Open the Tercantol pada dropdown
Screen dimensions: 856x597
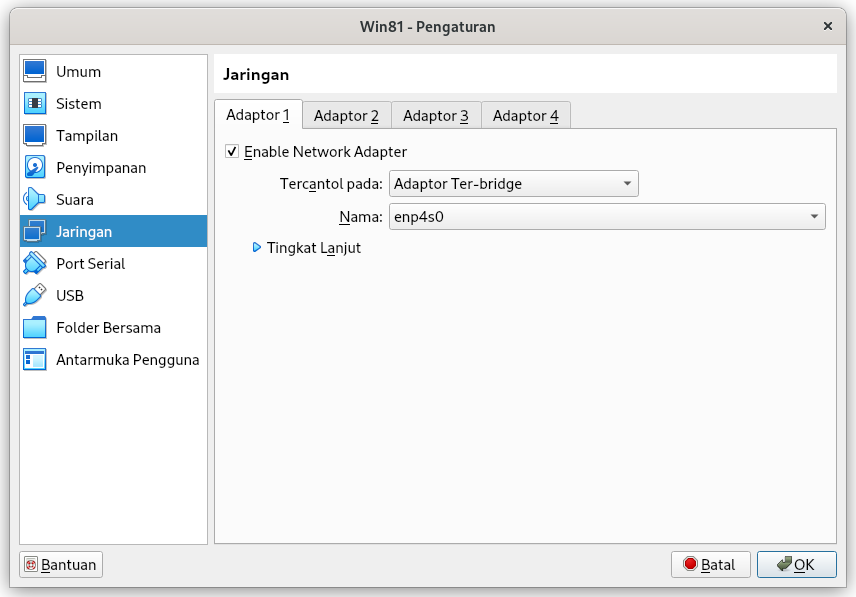point(513,183)
